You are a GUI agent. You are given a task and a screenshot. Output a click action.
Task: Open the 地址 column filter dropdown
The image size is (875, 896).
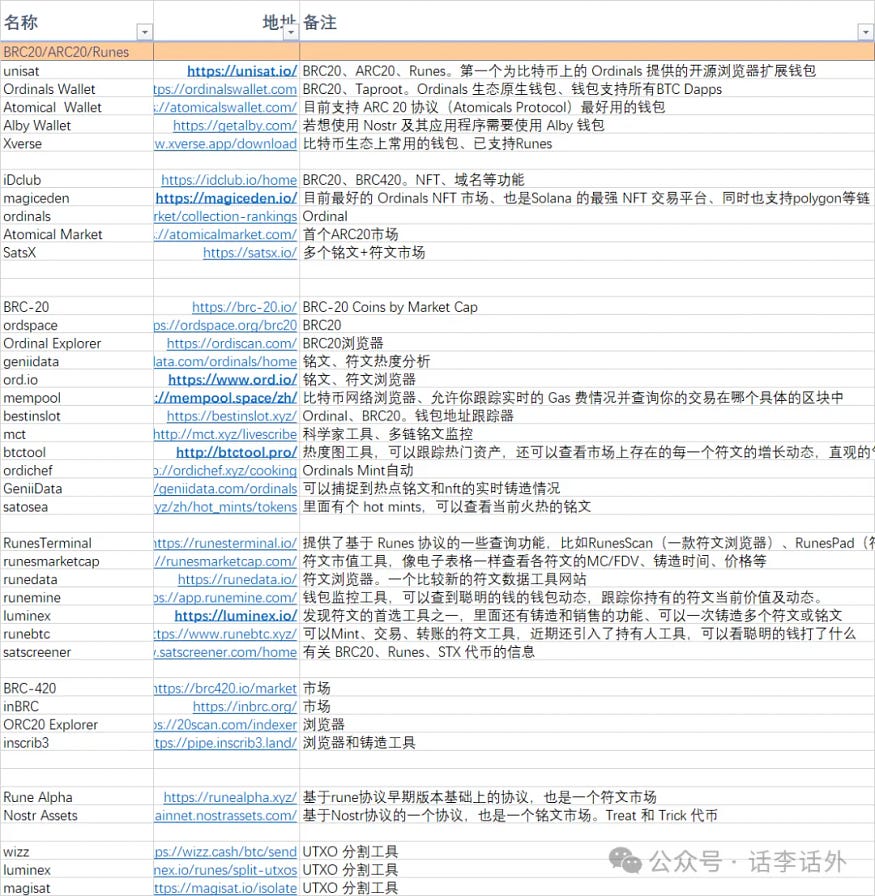pos(291,32)
